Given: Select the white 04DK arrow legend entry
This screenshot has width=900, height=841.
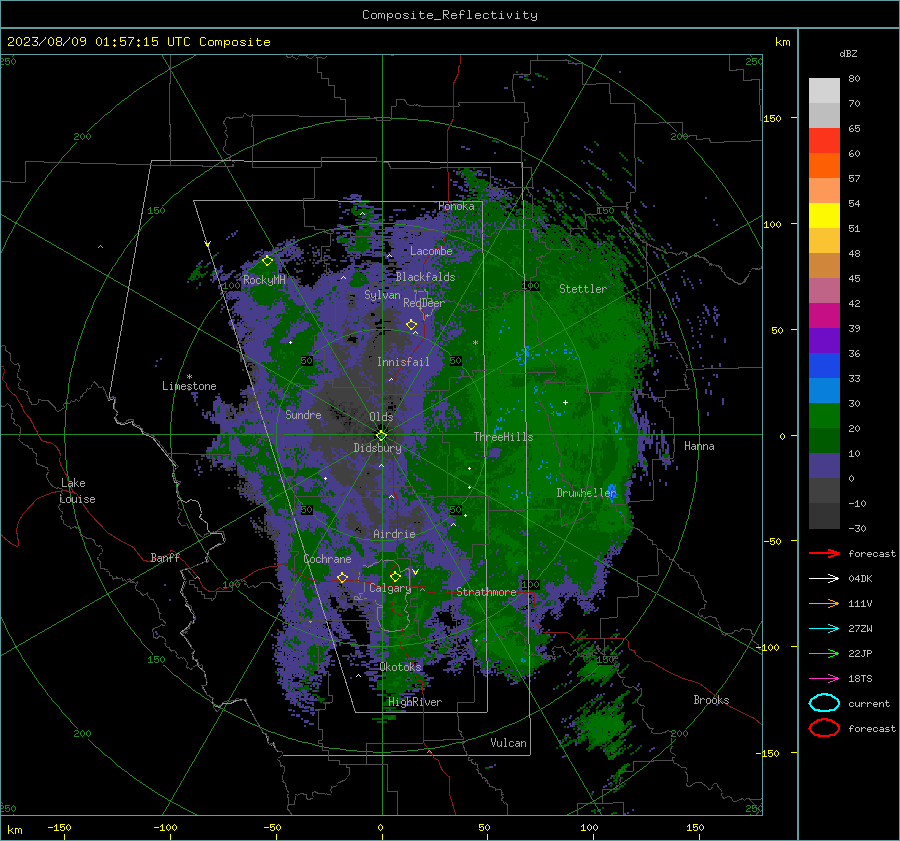Looking at the screenshot, I should [824, 578].
